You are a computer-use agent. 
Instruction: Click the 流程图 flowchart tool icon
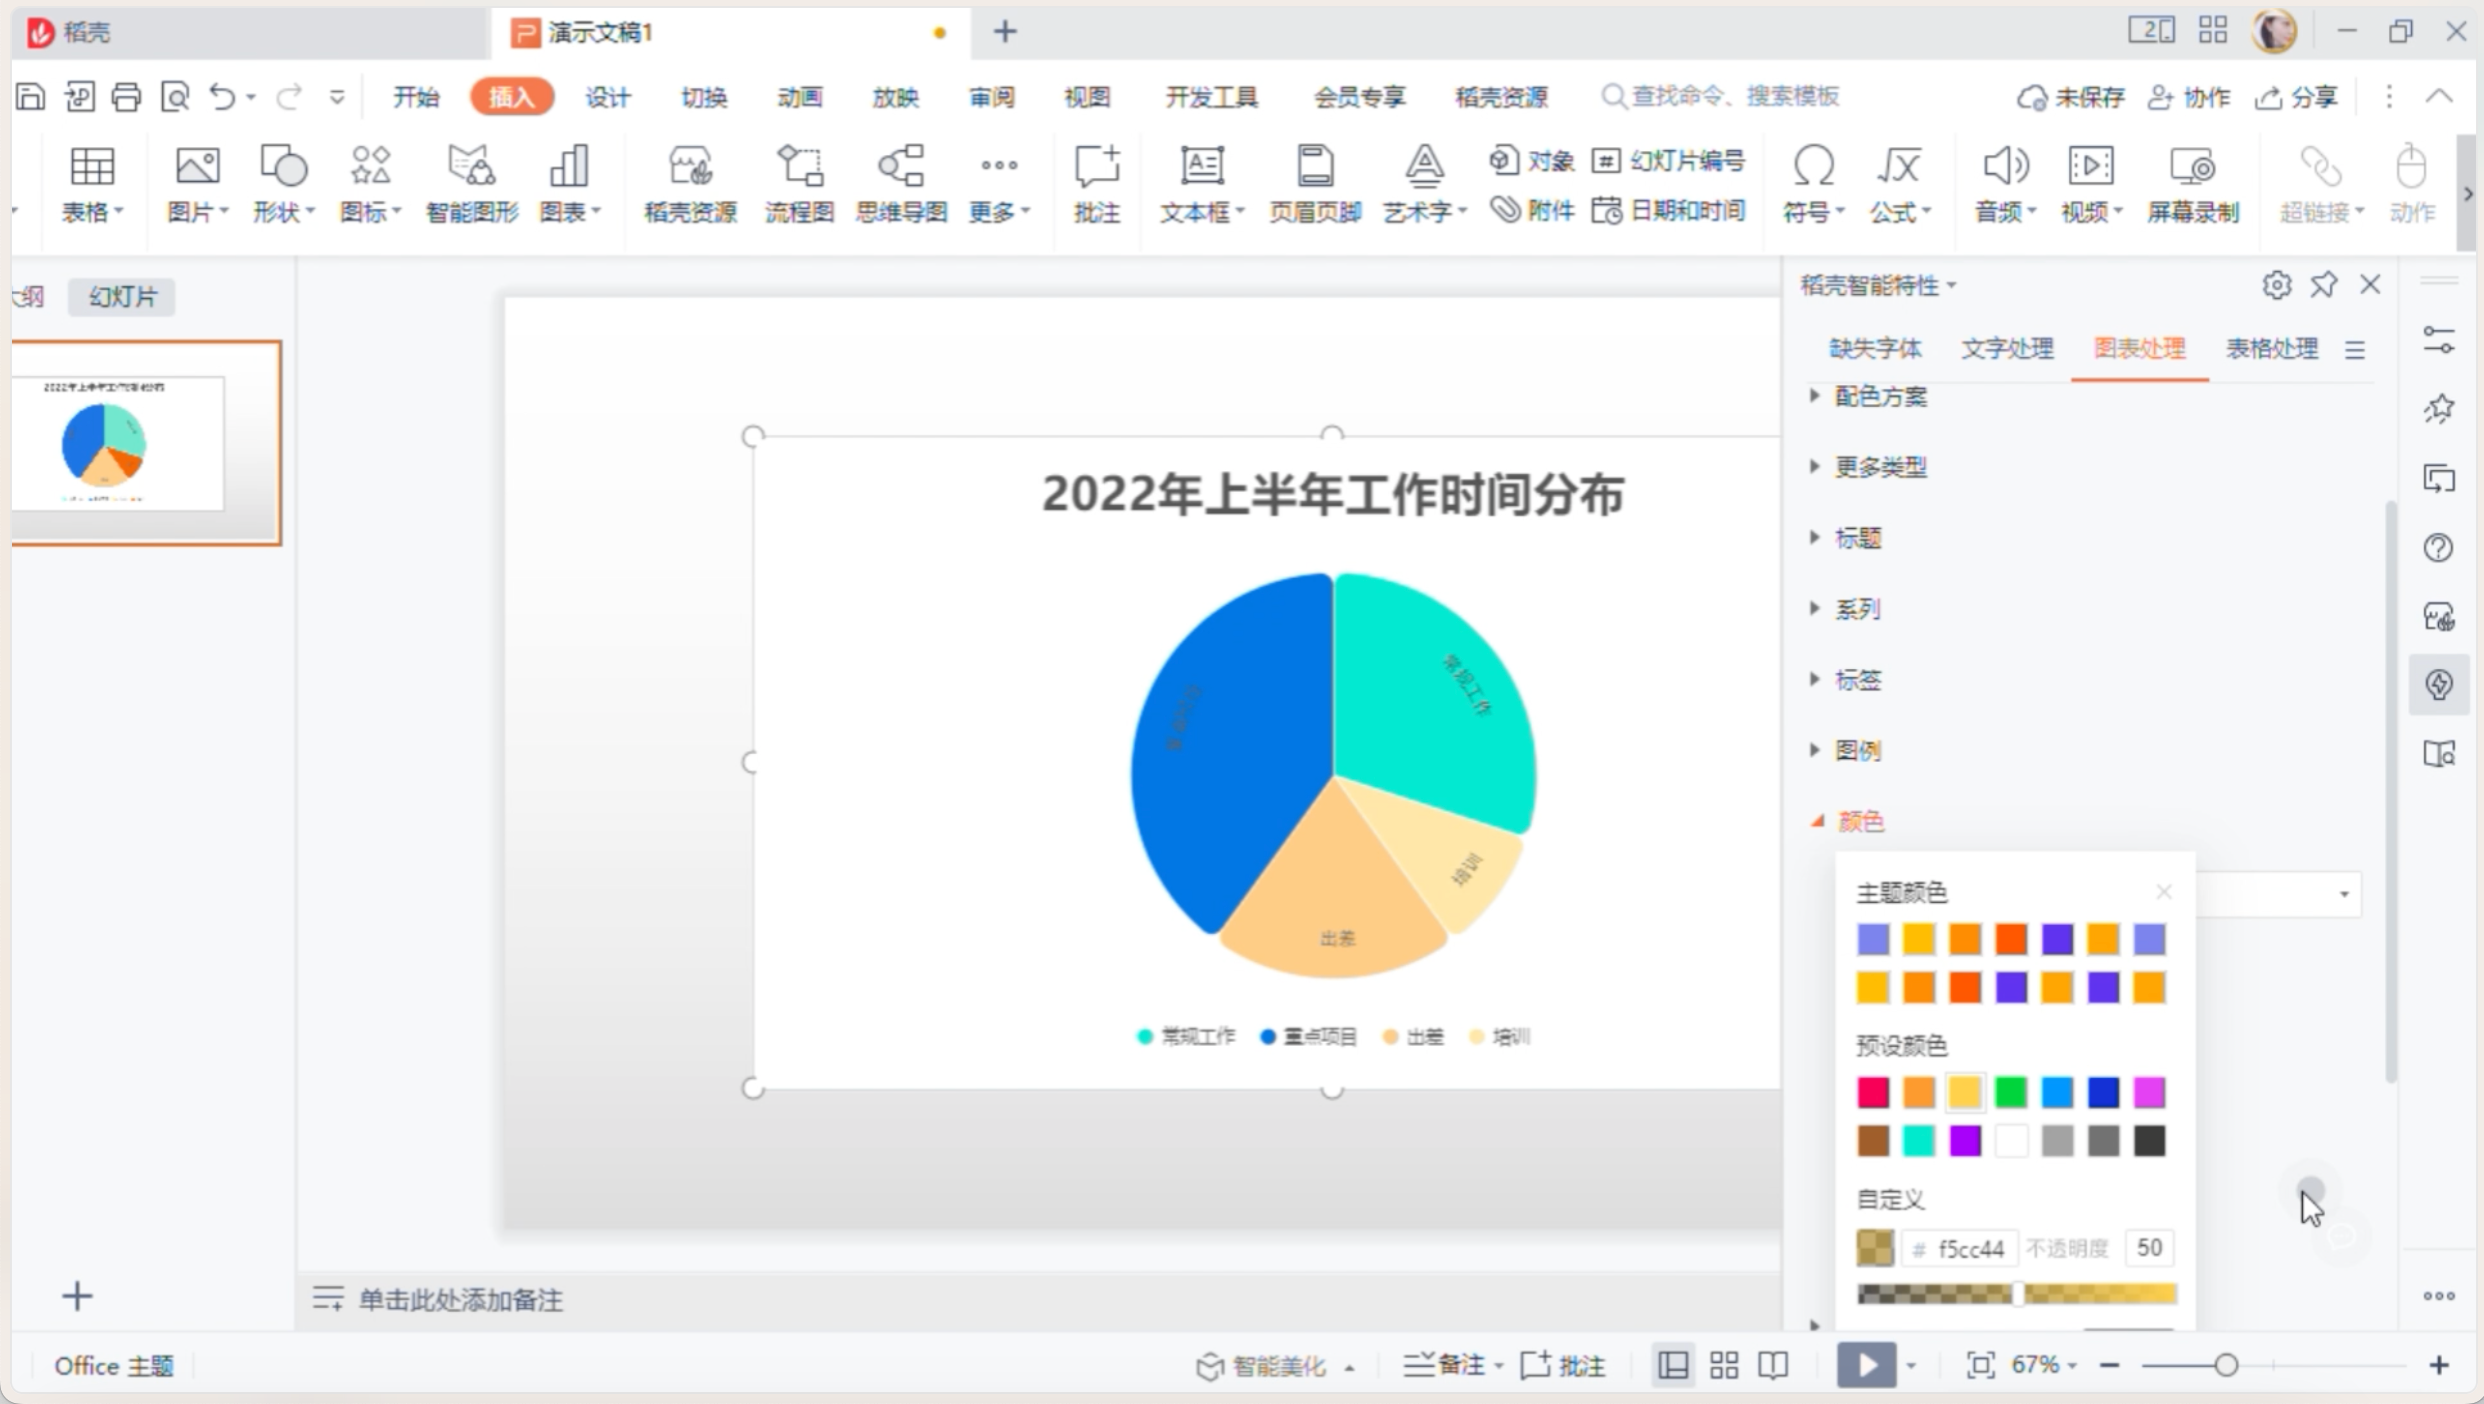(798, 183)
